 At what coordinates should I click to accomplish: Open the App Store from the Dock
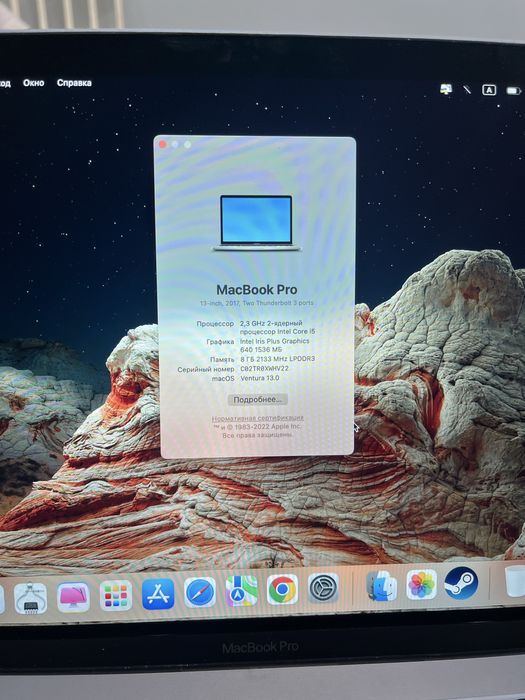coord(158,594)
